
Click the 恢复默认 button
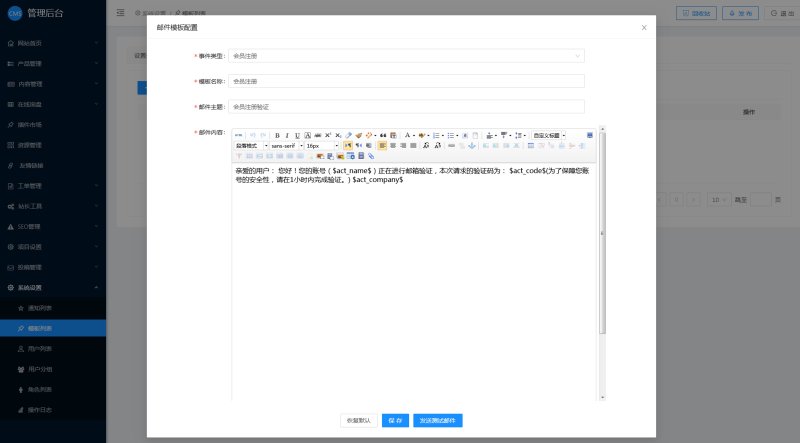tap(357, 421)
